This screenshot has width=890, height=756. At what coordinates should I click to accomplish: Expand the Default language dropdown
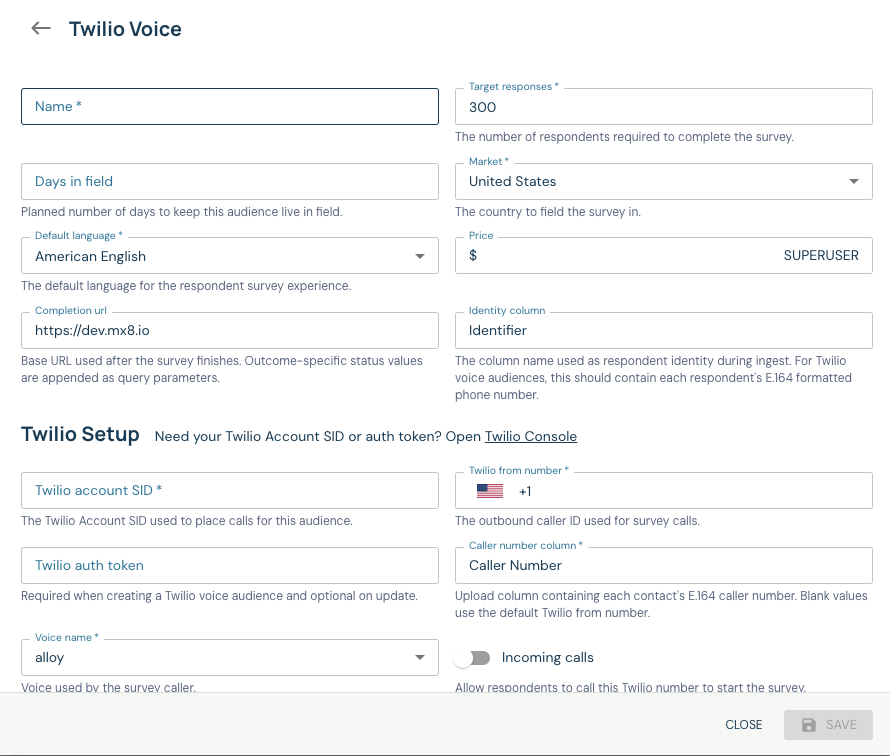420,257
